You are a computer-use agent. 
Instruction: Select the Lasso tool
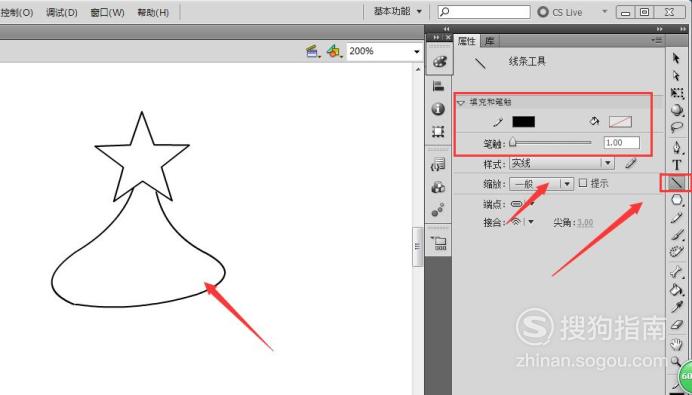(677, 128)
